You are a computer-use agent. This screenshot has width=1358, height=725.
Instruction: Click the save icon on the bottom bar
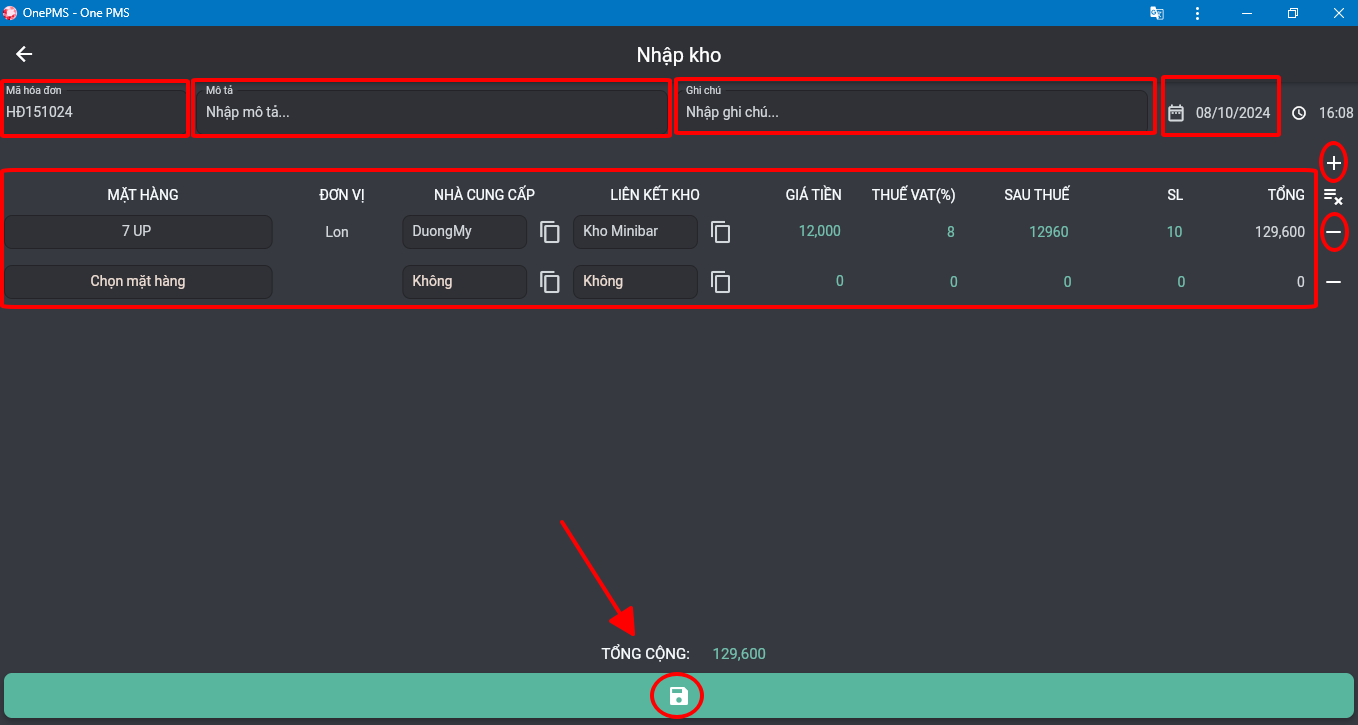(x=678, y=696)
